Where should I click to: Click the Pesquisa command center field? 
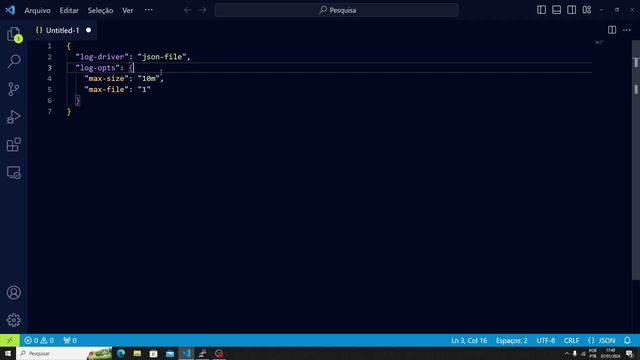pyautogui.click(x=337, y=10)
